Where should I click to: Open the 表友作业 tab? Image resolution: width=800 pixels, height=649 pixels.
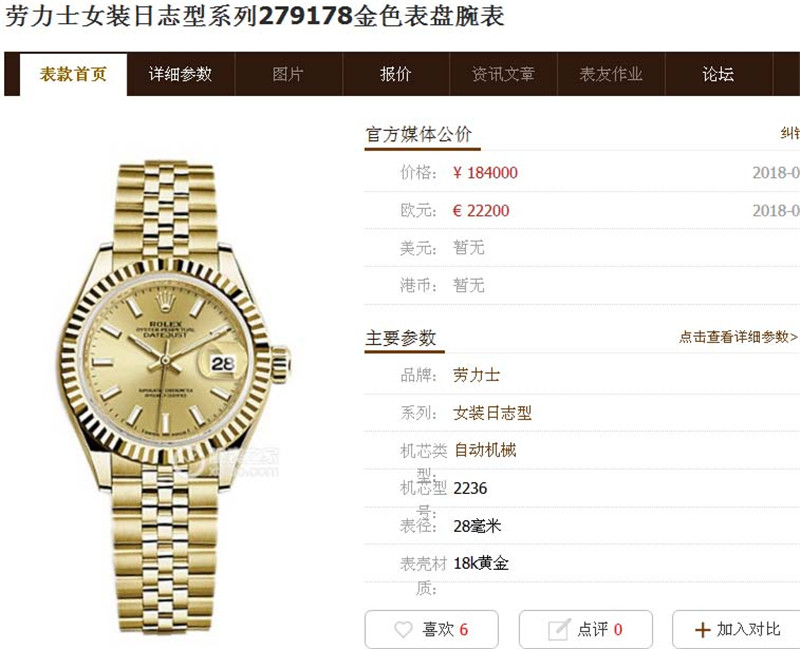pyautogui.click(x=611, y=74)
